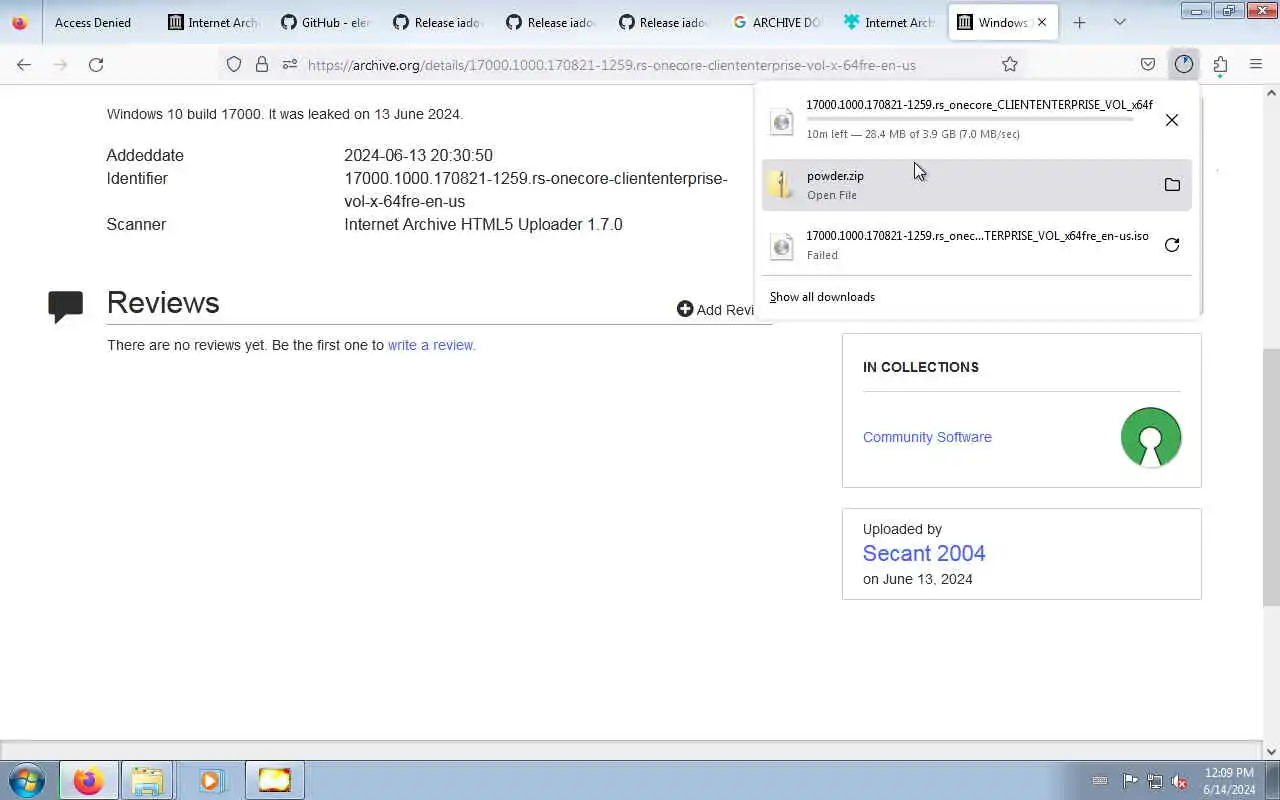Screen dimensions: 1280x800
Task: Click the Addeddate value 2024-06-13 20:30:50
Action: (x=418, y=155)
